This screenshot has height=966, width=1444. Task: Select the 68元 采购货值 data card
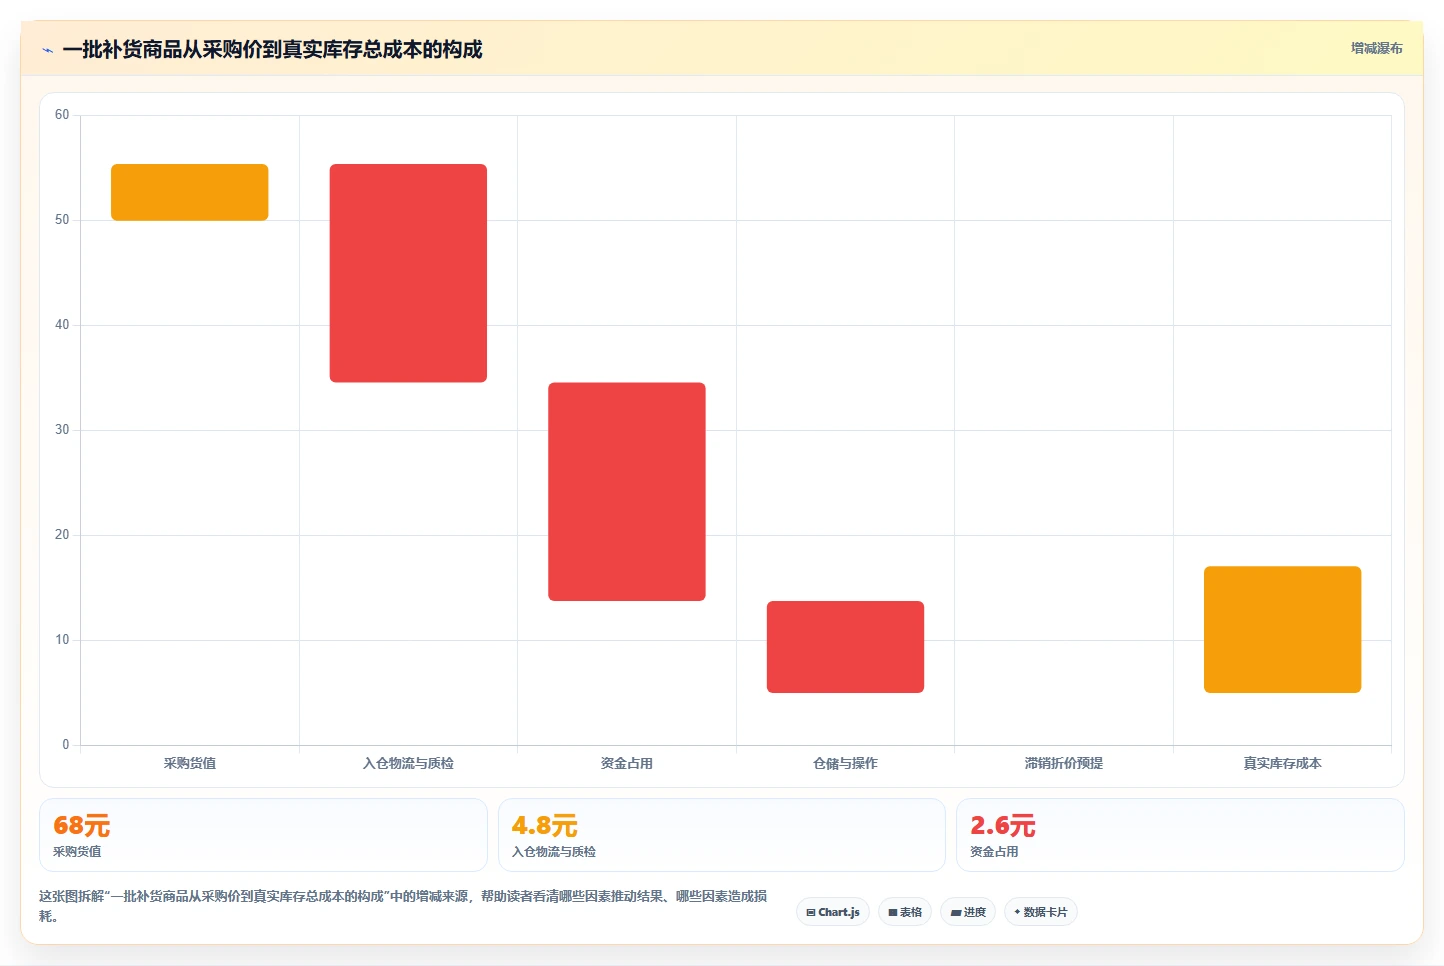[x=263, y=835]
